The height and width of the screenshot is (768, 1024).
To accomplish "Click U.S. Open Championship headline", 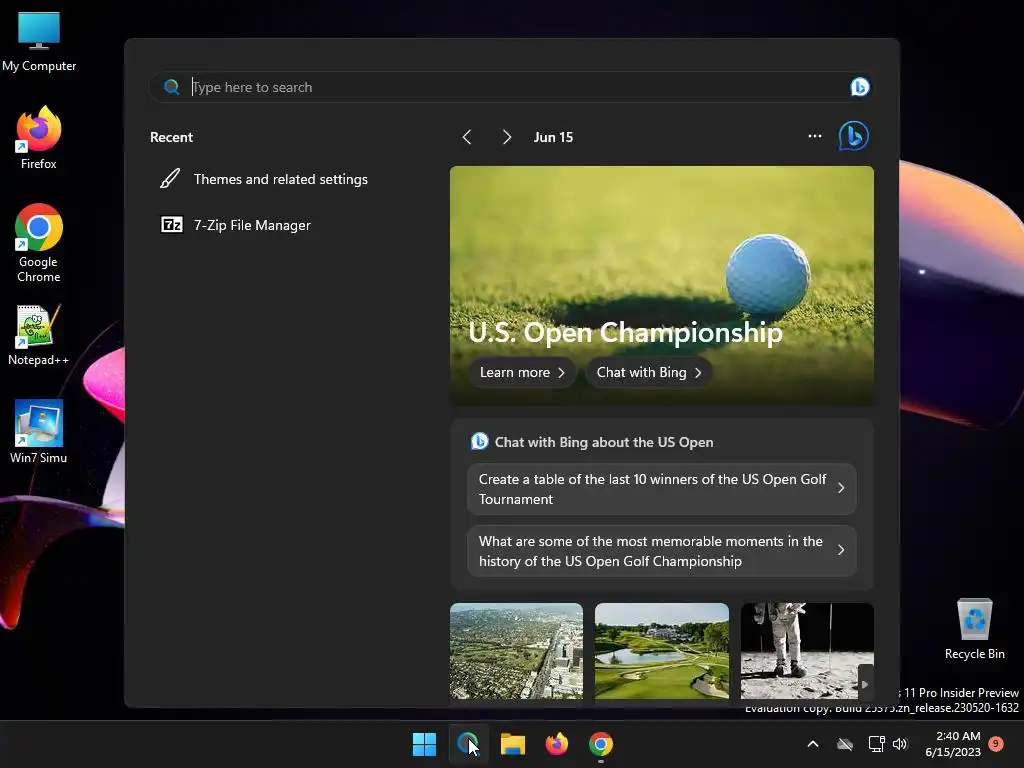I will click(625, 332).
